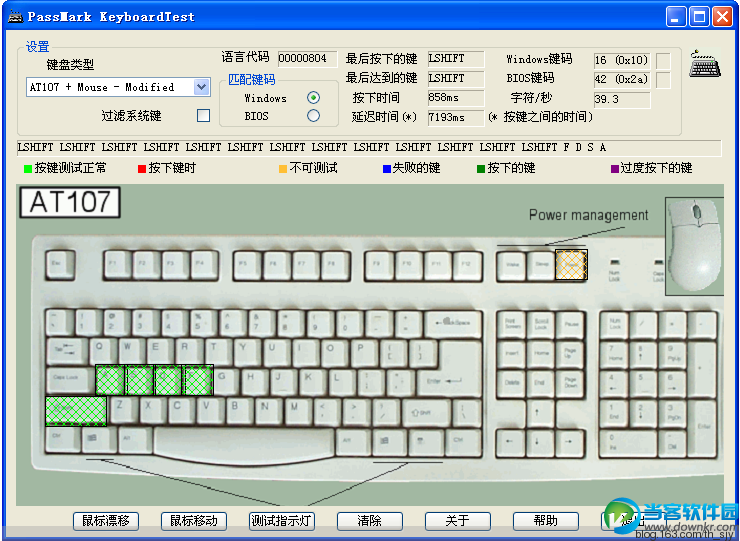Click the tall numpad Enter key
740x541 pixels.
(x=703, y=428)
